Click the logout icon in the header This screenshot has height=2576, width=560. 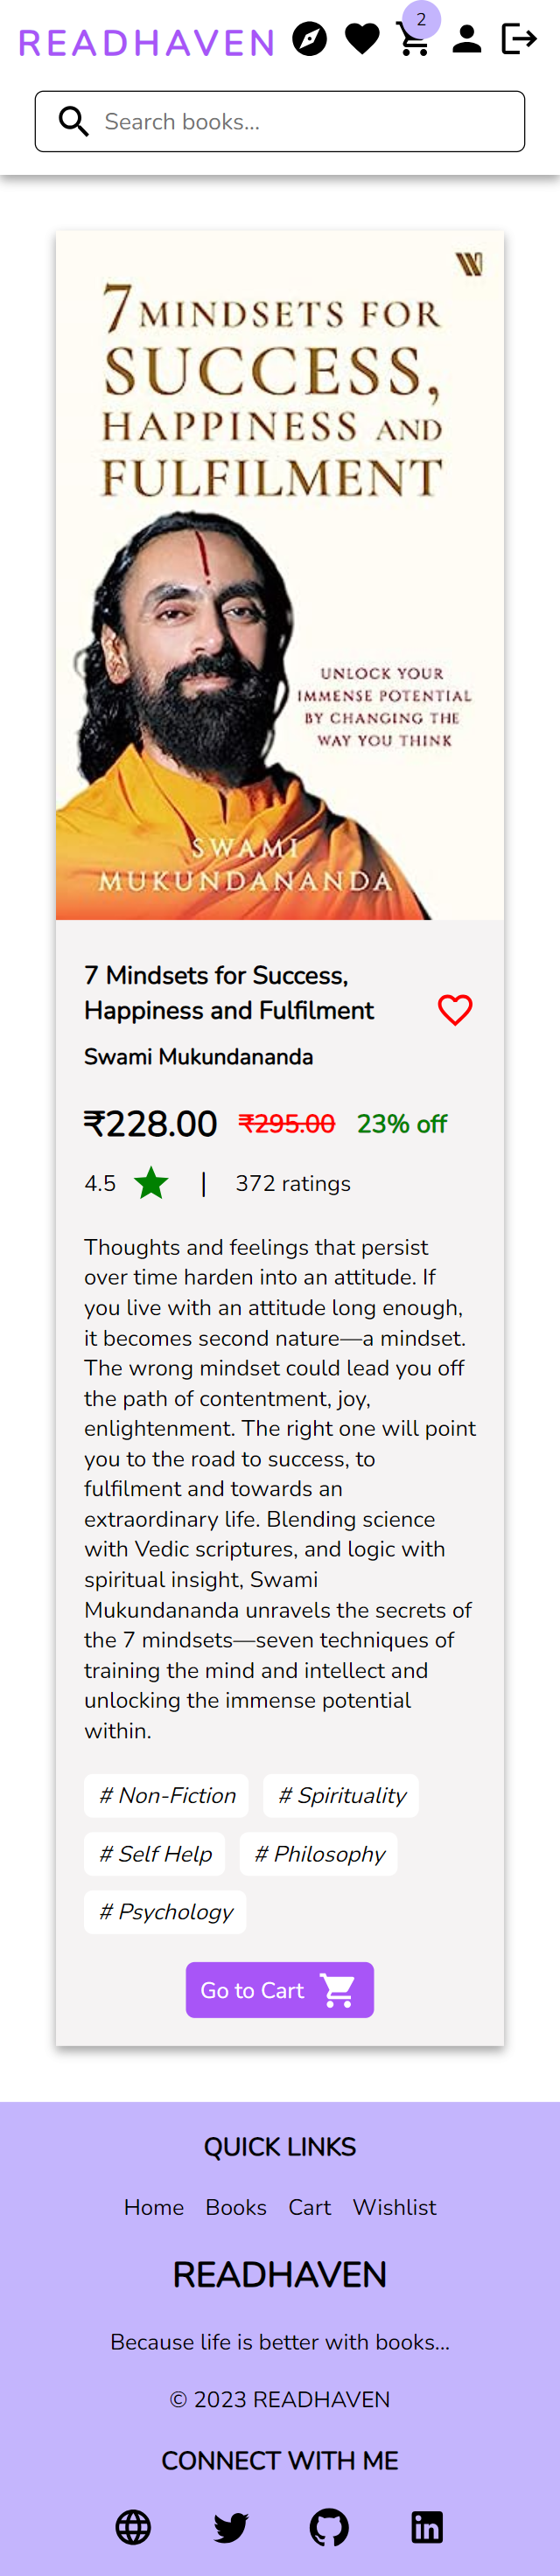pyautogui.click(x=519, y=38)
